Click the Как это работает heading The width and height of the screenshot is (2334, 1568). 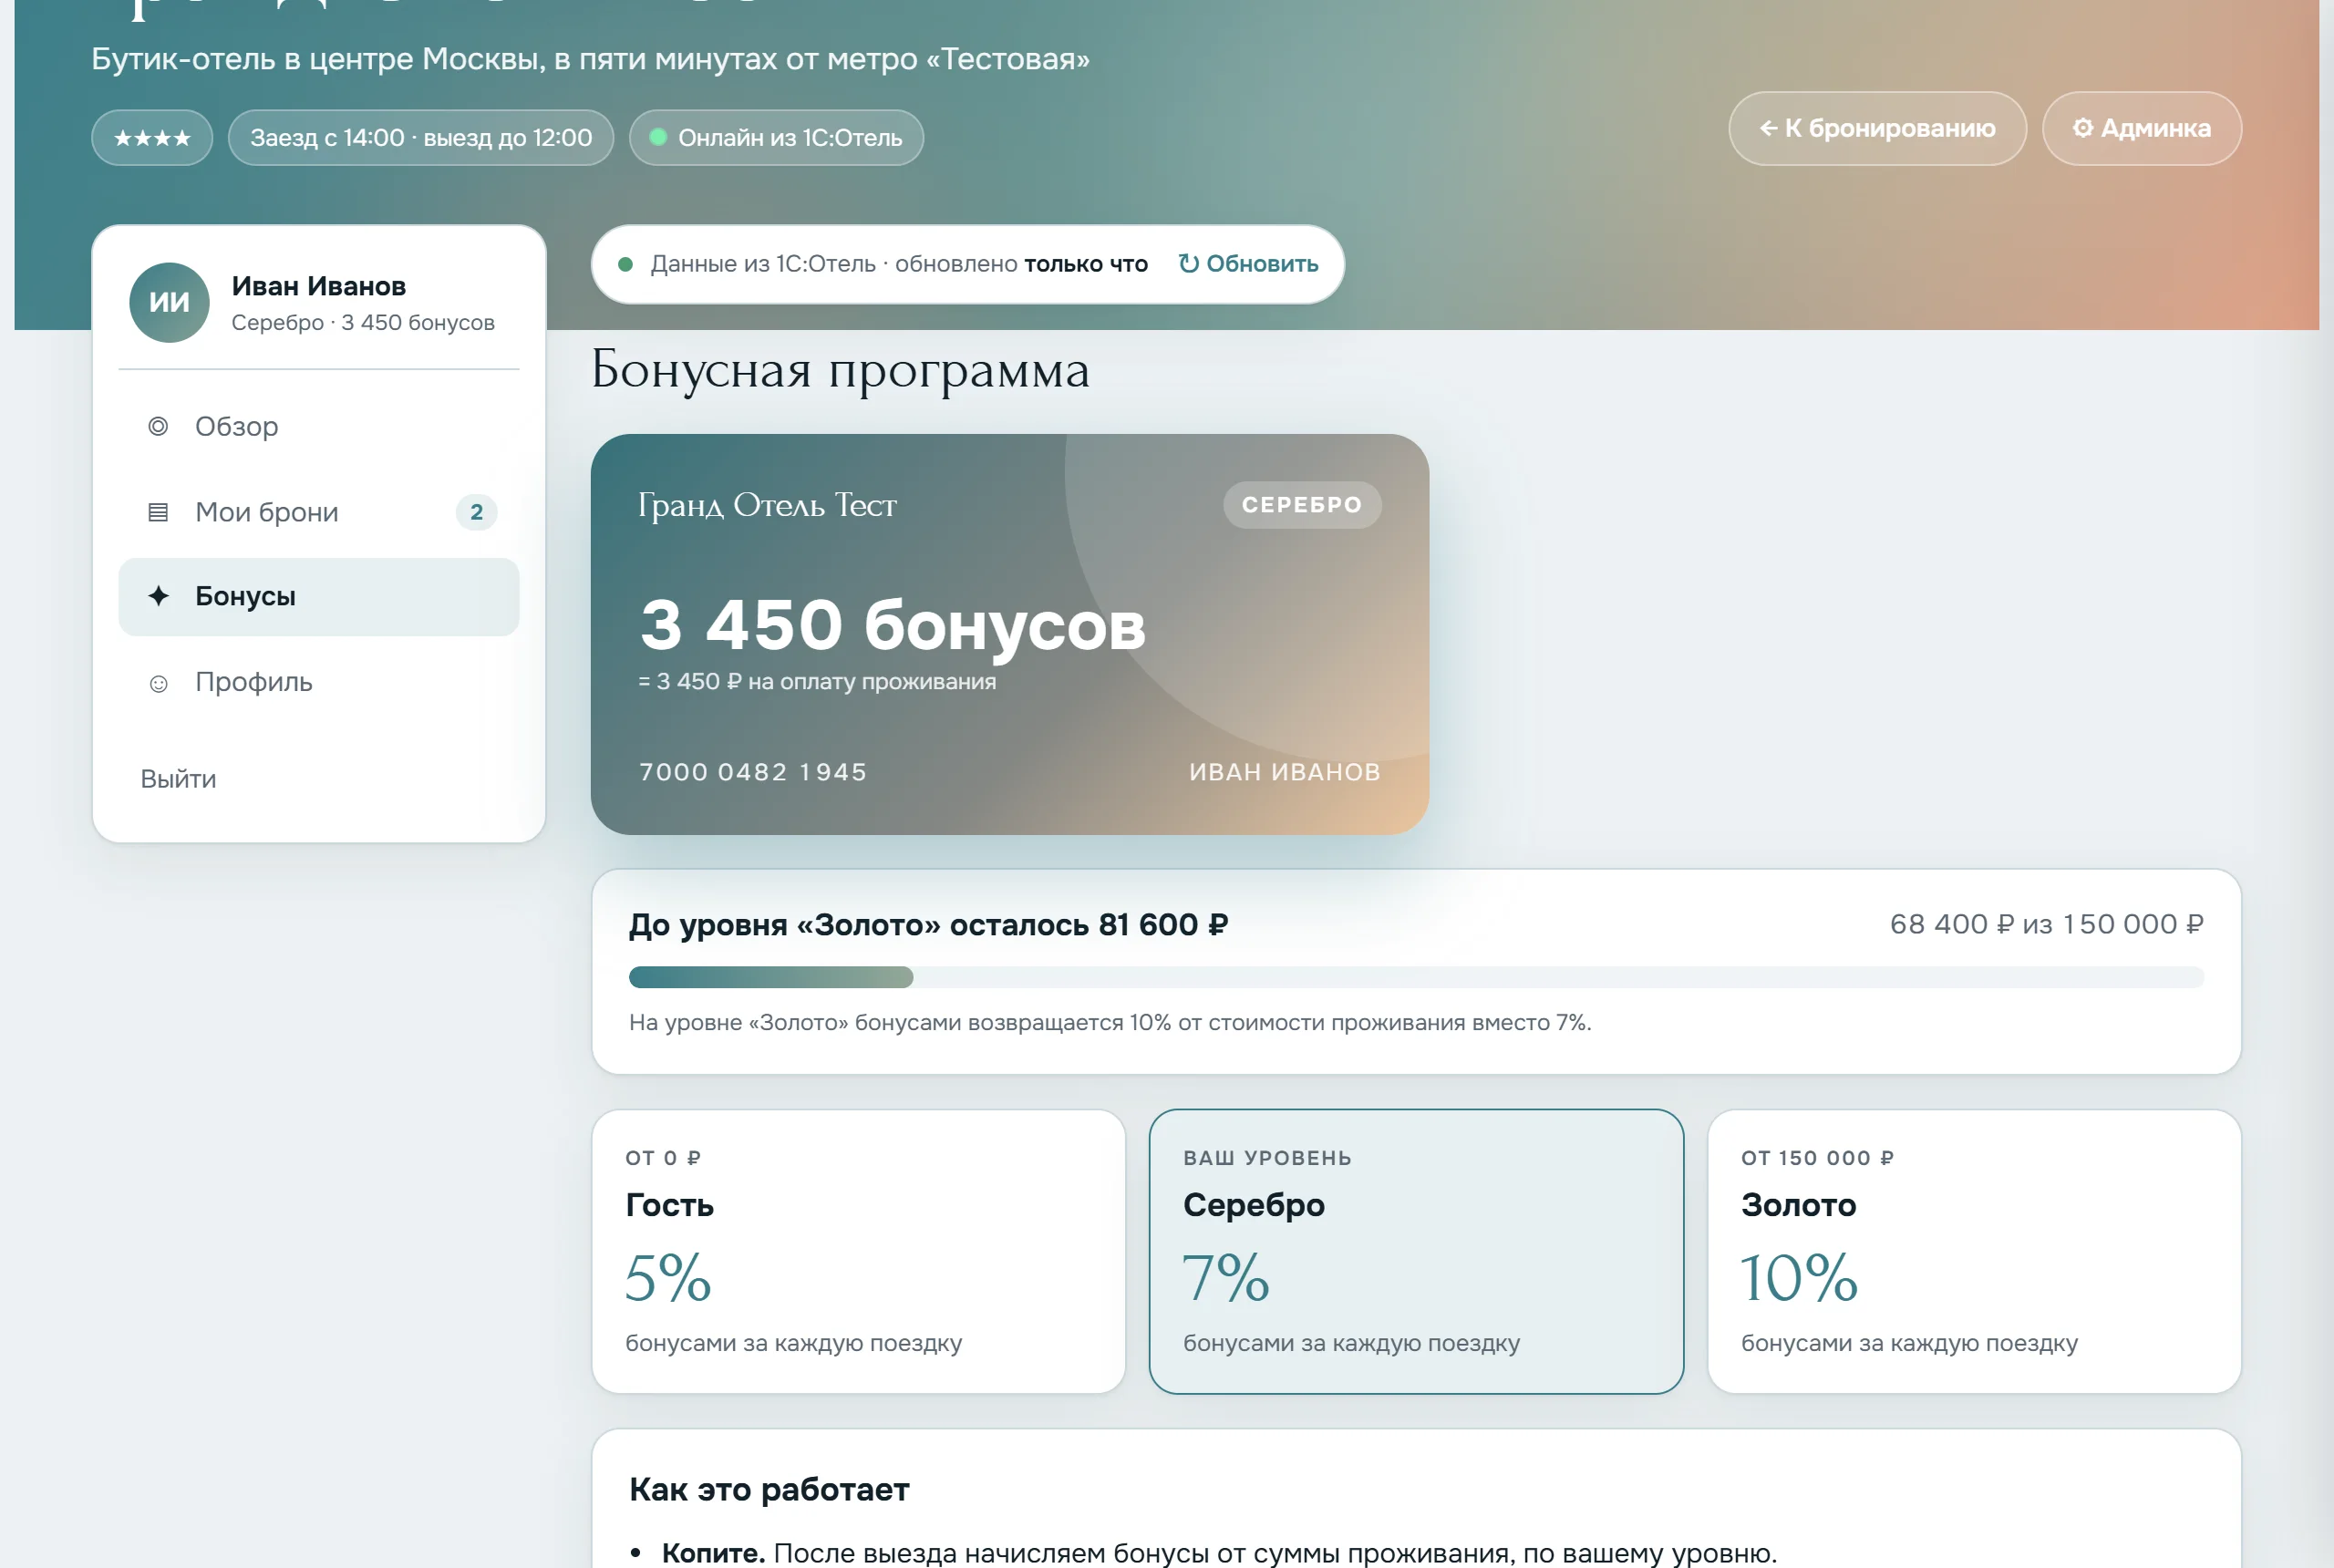point(769,1490)
